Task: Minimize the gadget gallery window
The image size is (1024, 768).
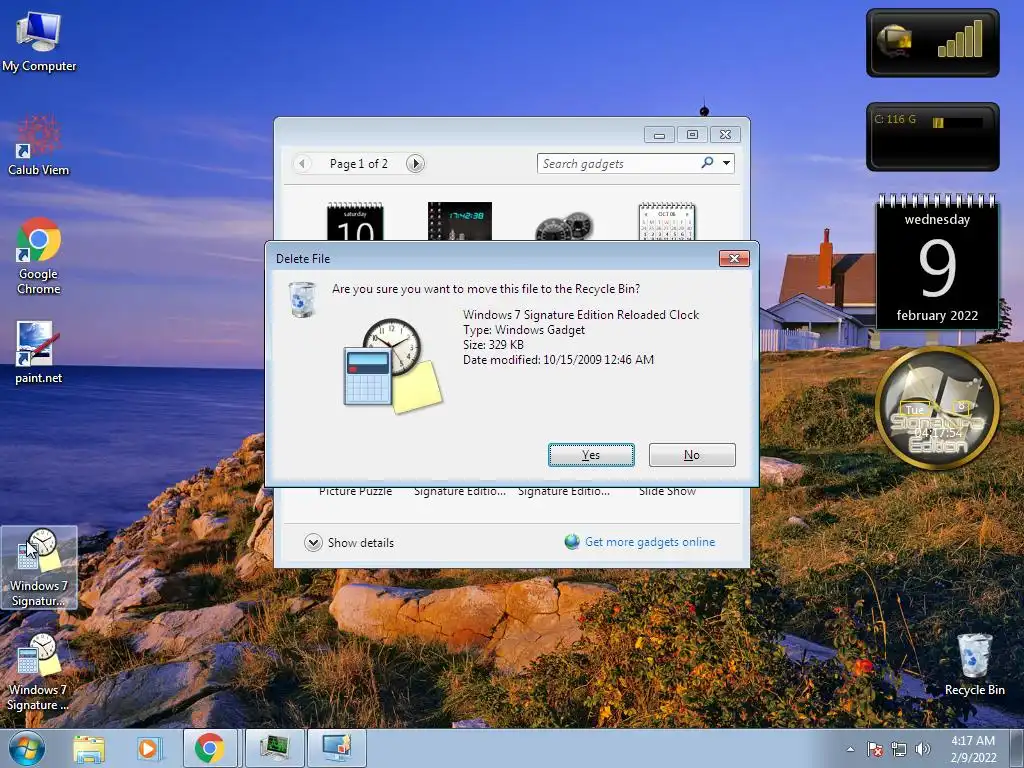Action: coord(660,135)
